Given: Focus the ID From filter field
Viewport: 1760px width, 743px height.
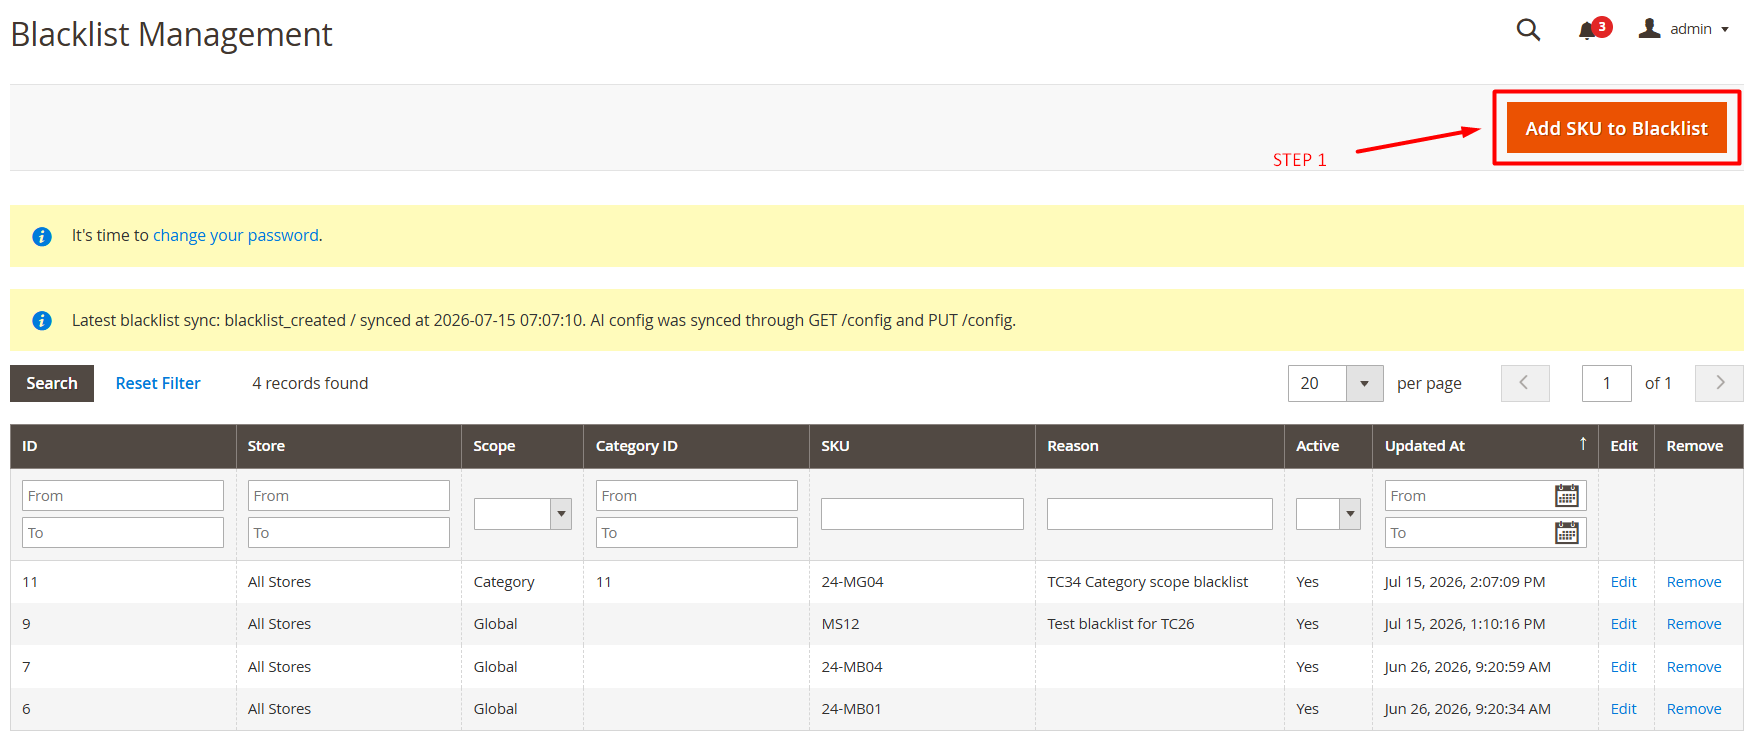Looking at the screenshot, I should click(123, 496).
